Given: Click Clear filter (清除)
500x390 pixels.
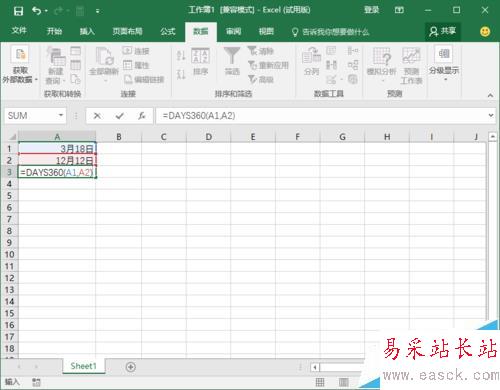Looking at the screenshot, I should pos(261,51).
